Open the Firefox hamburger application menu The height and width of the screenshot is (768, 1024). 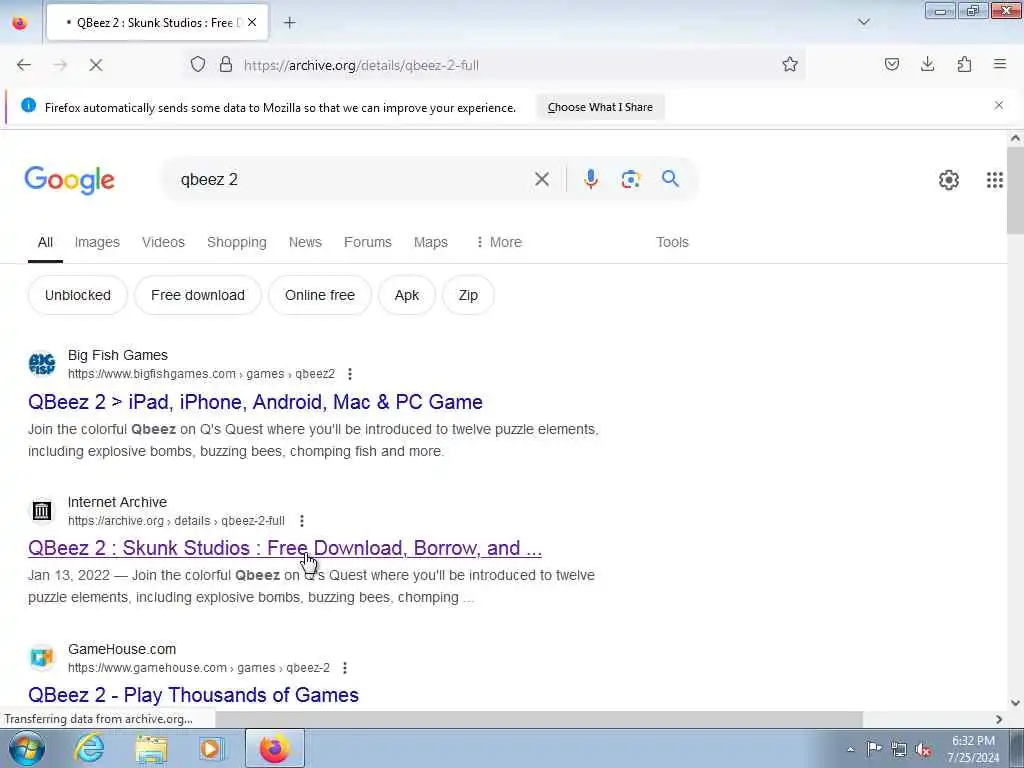coord(1000,64)
